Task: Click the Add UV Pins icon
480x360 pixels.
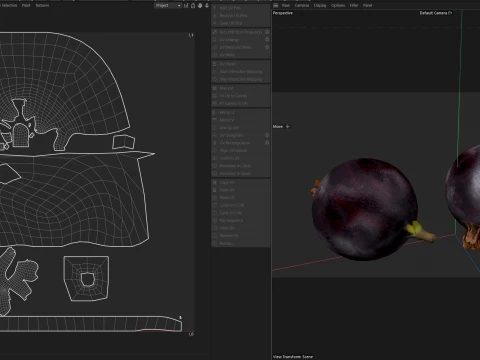Action: pos(215,8)
